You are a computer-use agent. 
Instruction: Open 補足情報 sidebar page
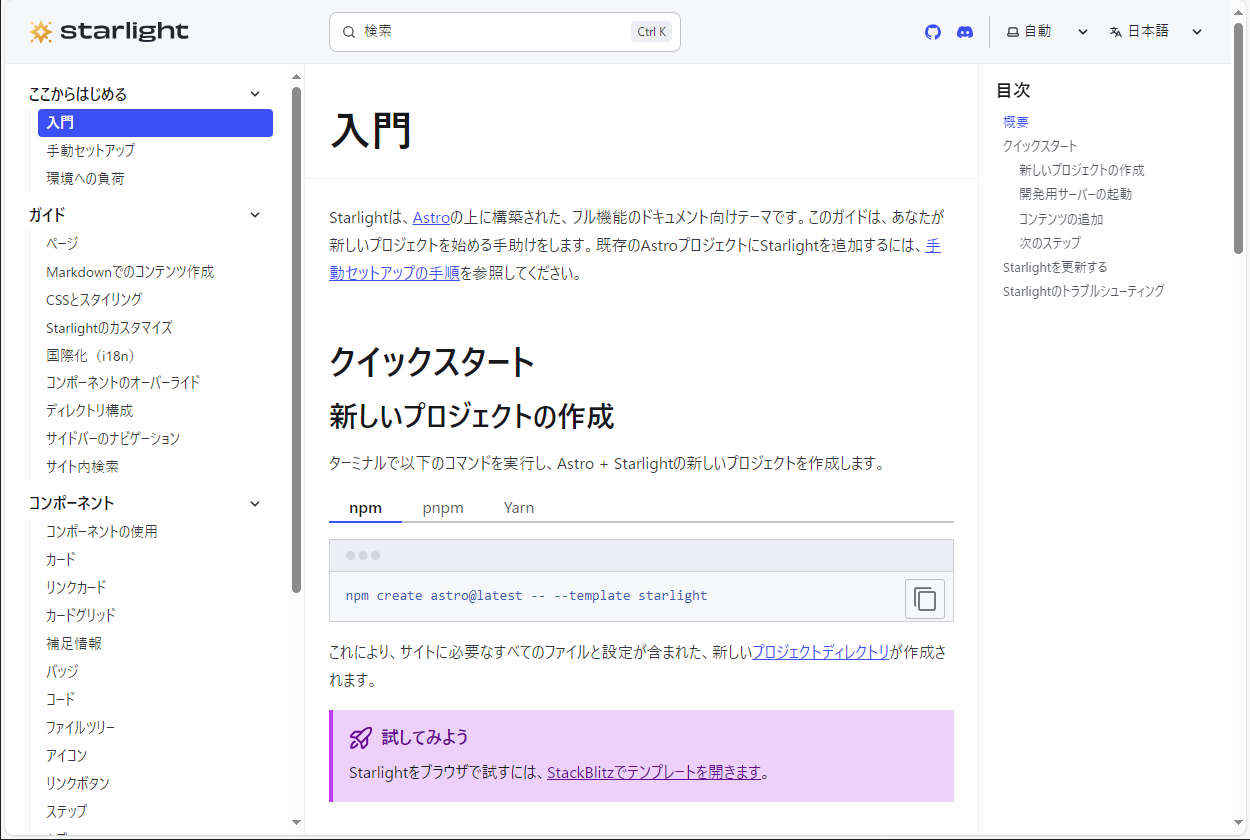(x=74, y=644)
